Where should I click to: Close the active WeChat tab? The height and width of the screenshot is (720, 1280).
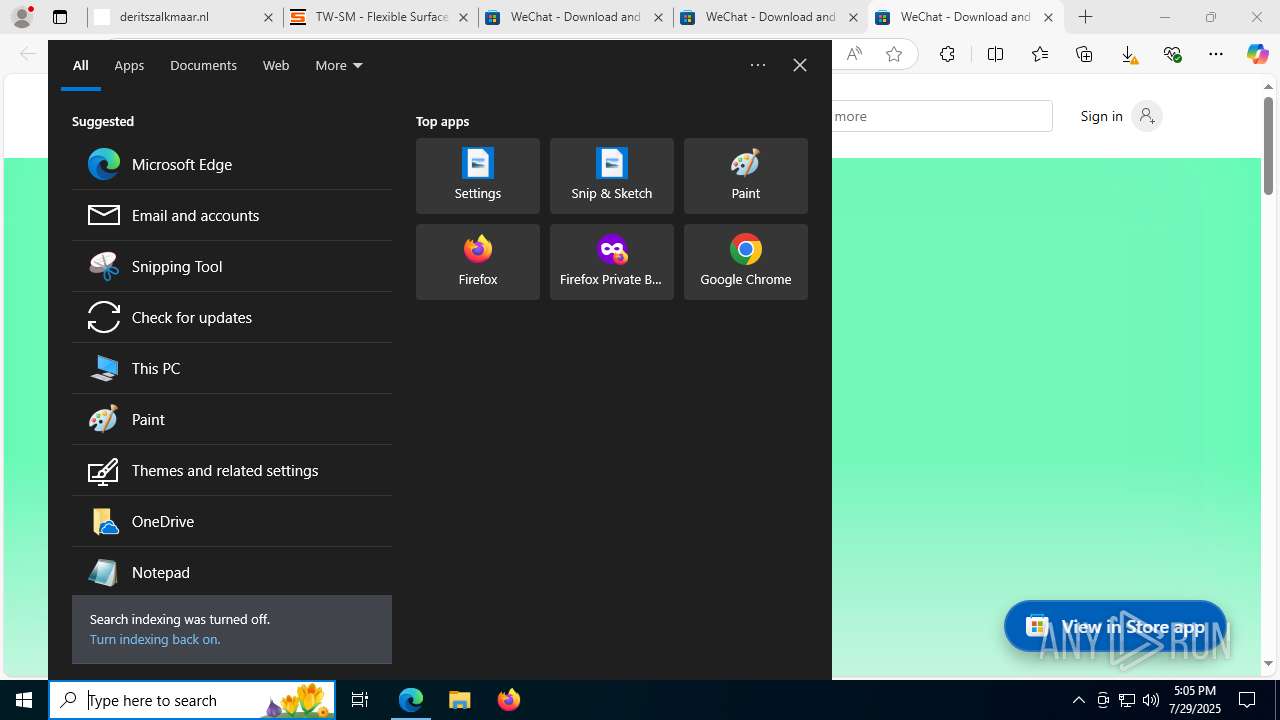click(1048, 17)
